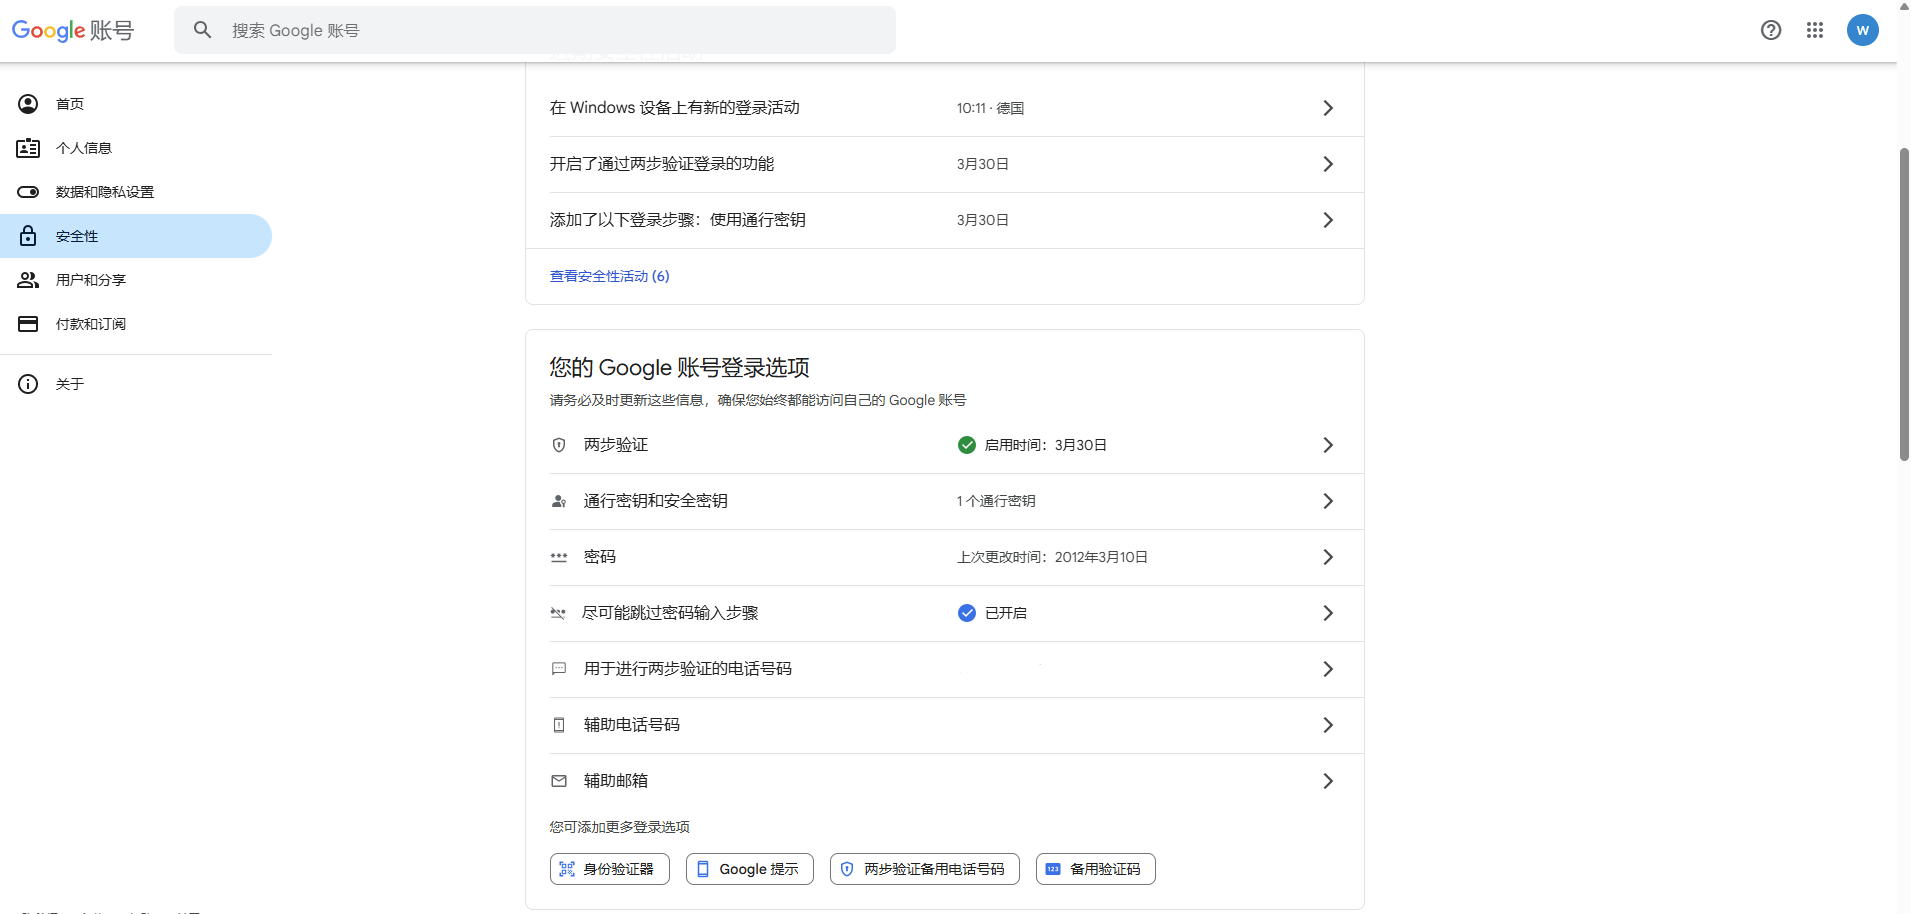Click the 查看安全性活动 (6) link
The image size is (1911, 914).
tap(609, 276)
